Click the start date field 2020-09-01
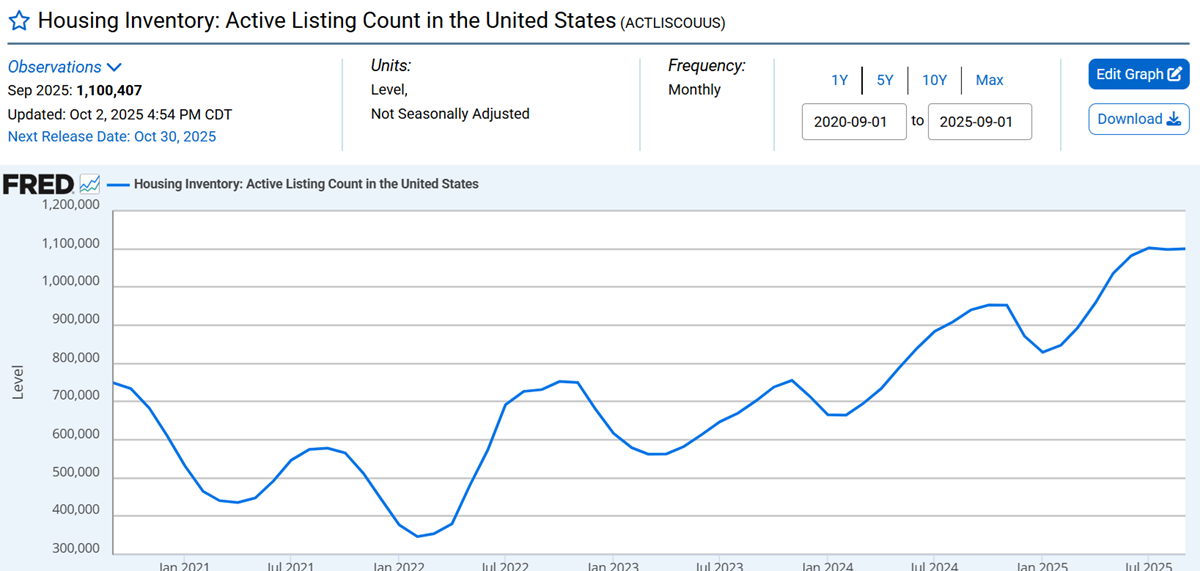The height and width of the screenshot is (571, 1200). point(854,121)
